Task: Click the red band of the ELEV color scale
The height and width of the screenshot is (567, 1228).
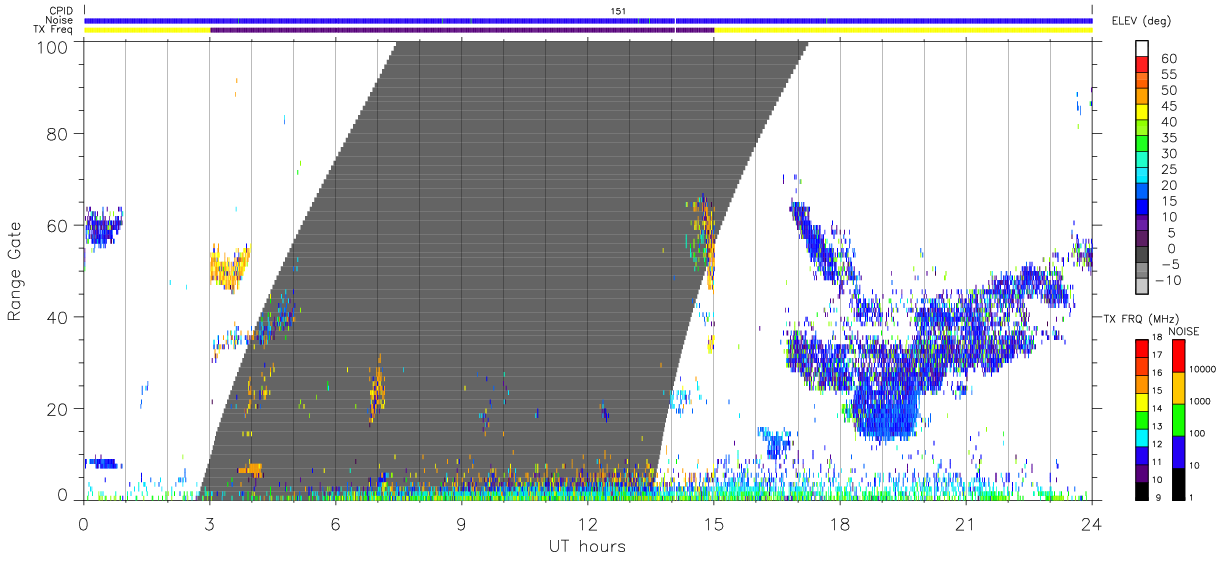Action: pyautogui.click(x=1143, y=65)
